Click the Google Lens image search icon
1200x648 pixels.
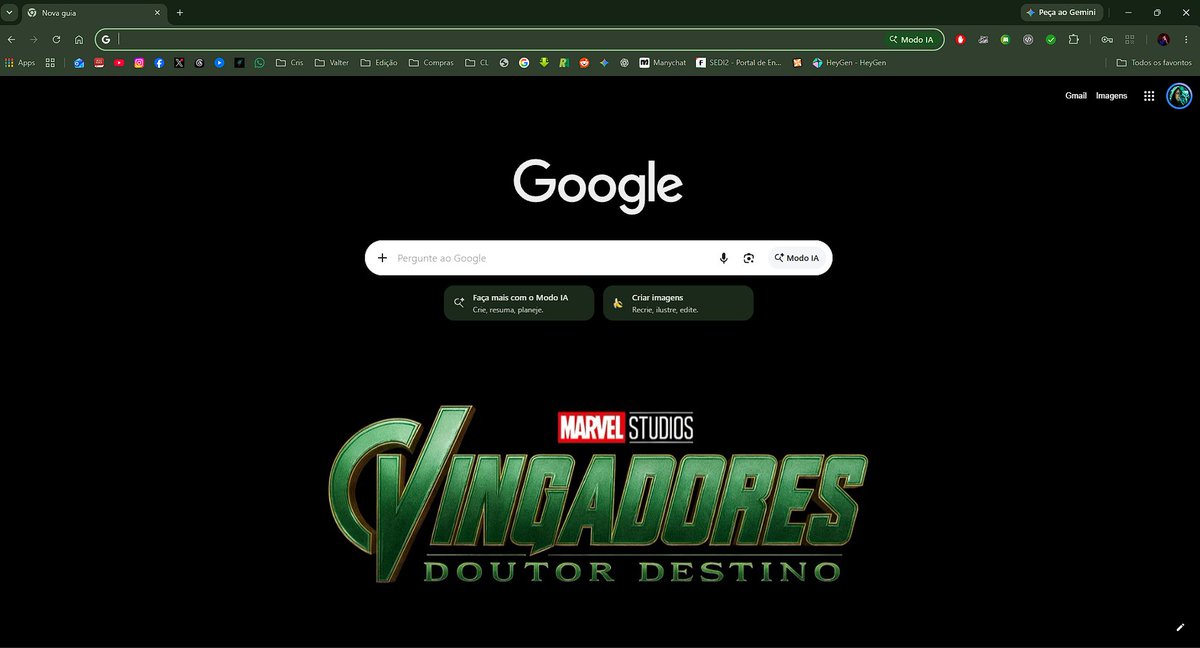tap(748, 258)
